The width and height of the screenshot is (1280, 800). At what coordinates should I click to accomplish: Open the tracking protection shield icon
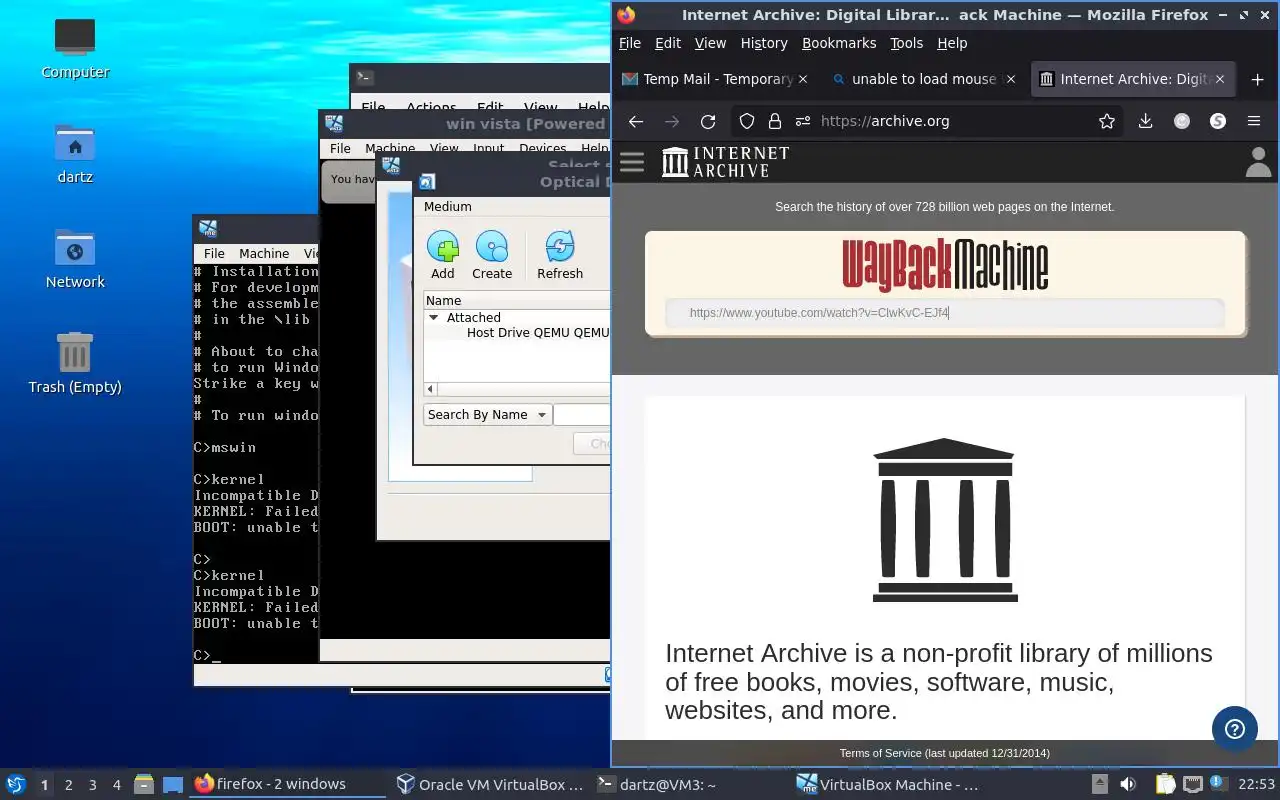(x=746, y=121)
